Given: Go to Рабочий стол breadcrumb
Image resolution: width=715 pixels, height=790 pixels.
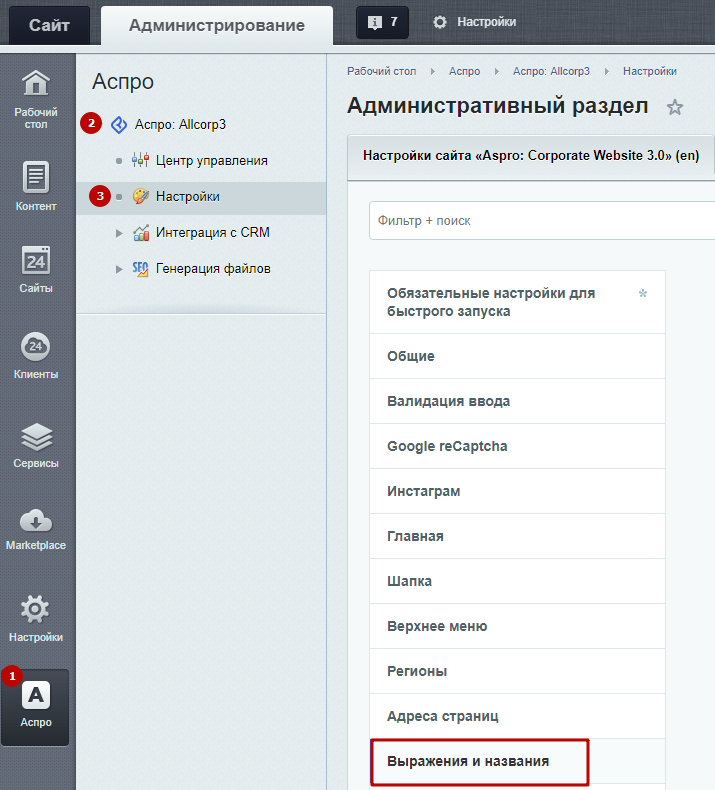Looking at the screenshot, I should pyautogui.click(x=381, y=71).
